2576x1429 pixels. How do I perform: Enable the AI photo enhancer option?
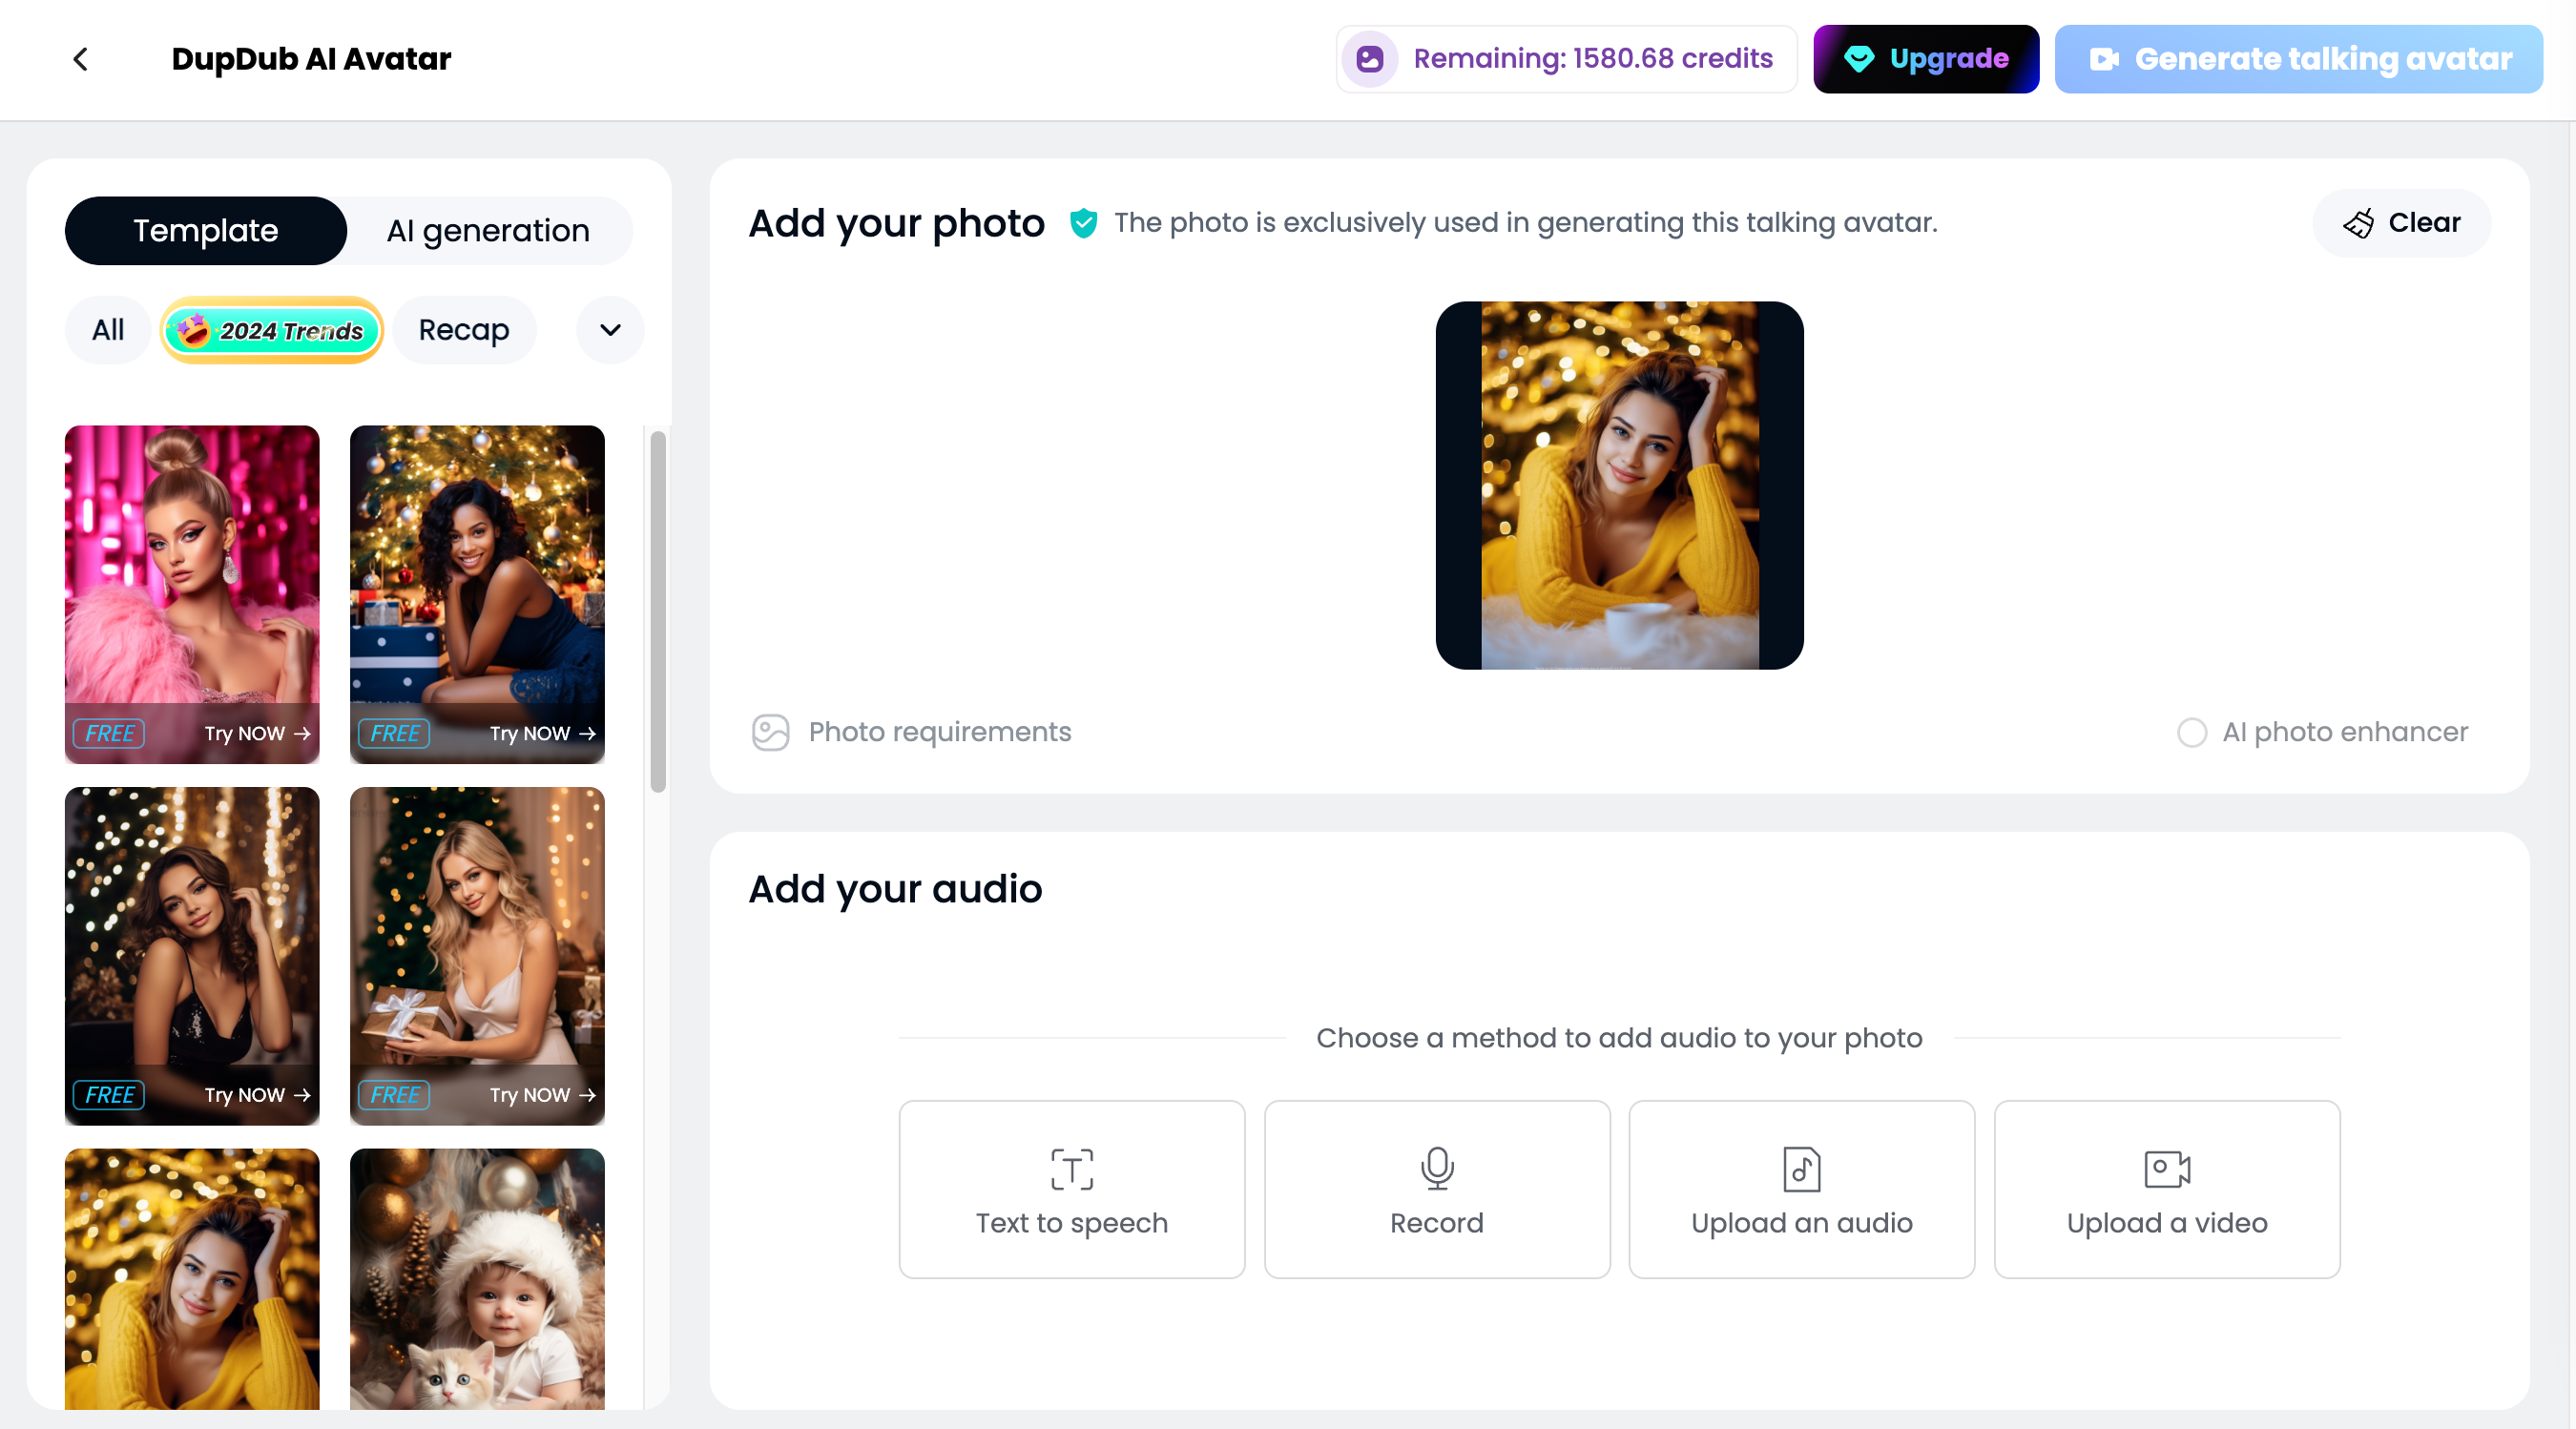tap(2191, 732)
